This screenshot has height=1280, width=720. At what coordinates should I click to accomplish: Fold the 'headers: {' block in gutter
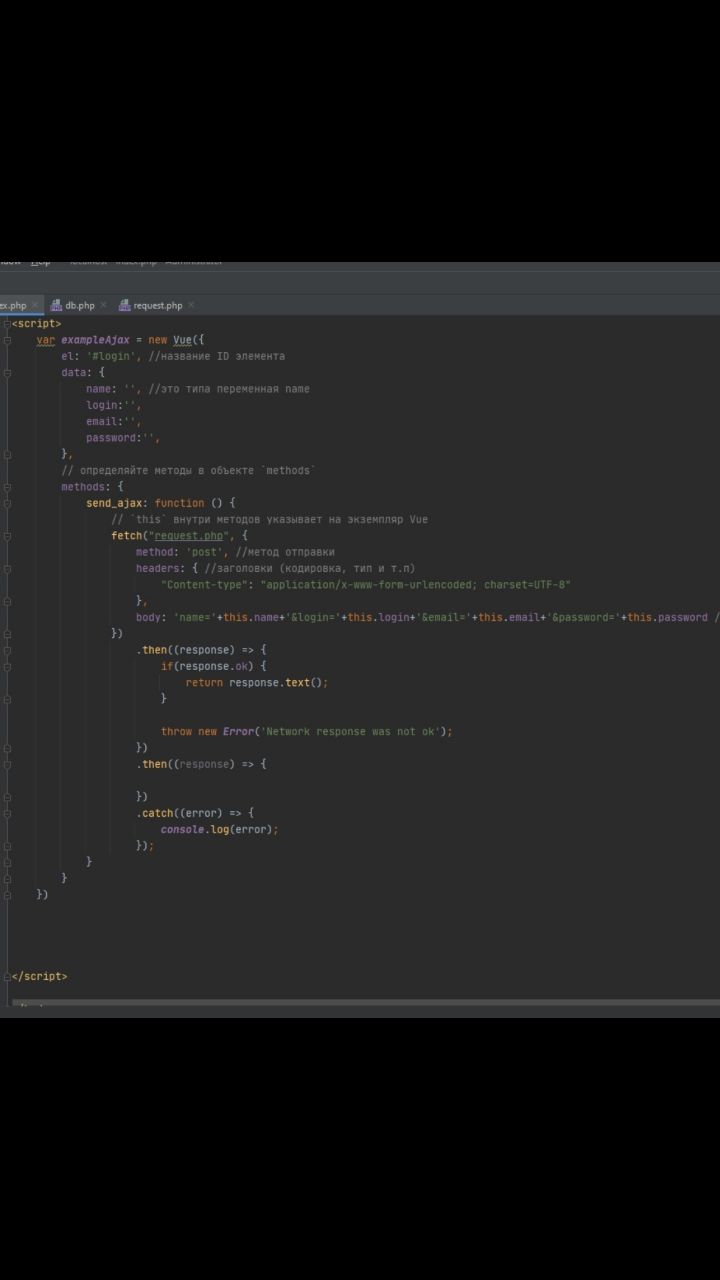click(x=7, y=568)
